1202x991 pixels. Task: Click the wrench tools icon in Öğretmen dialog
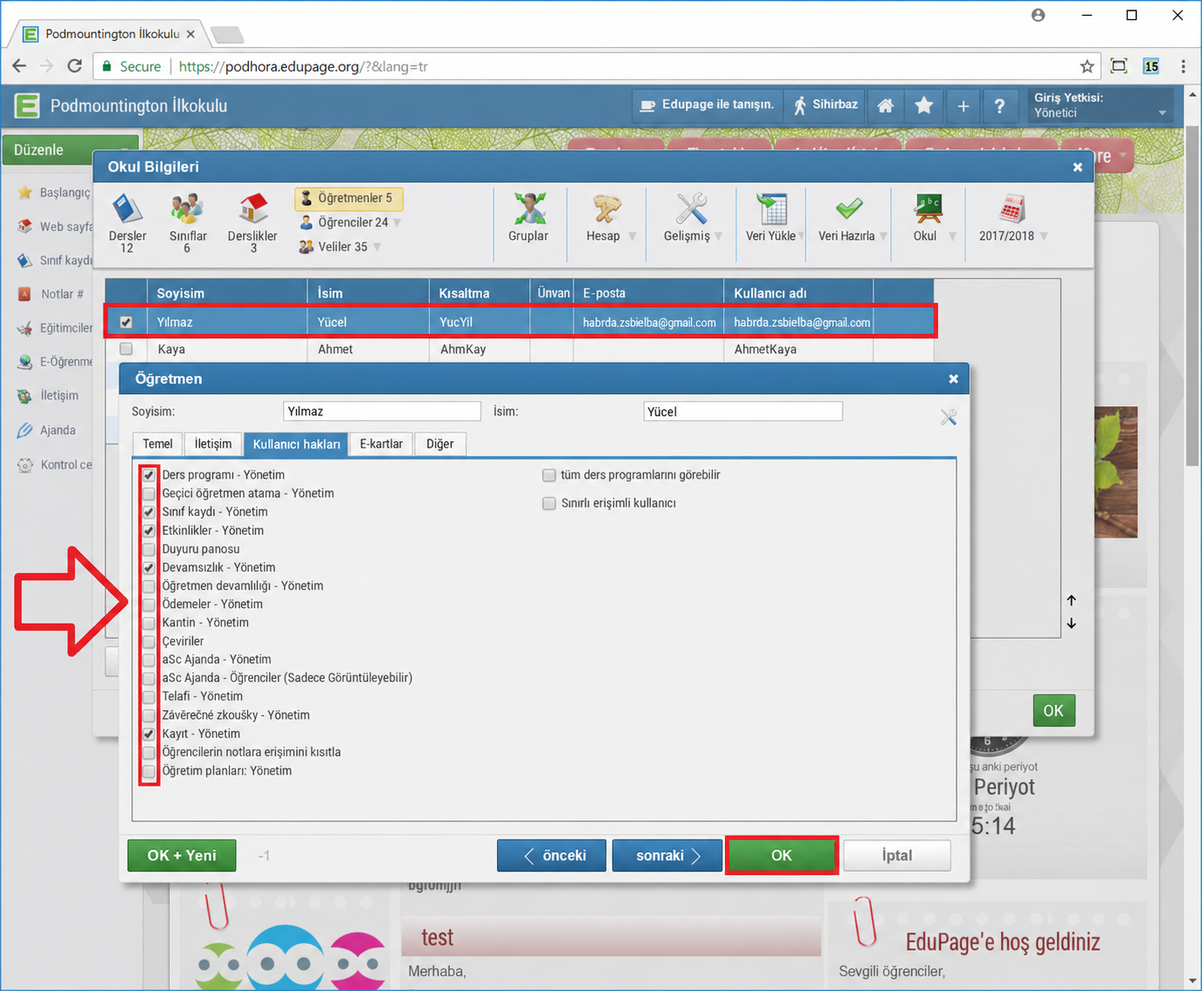[x=949, y=416]
